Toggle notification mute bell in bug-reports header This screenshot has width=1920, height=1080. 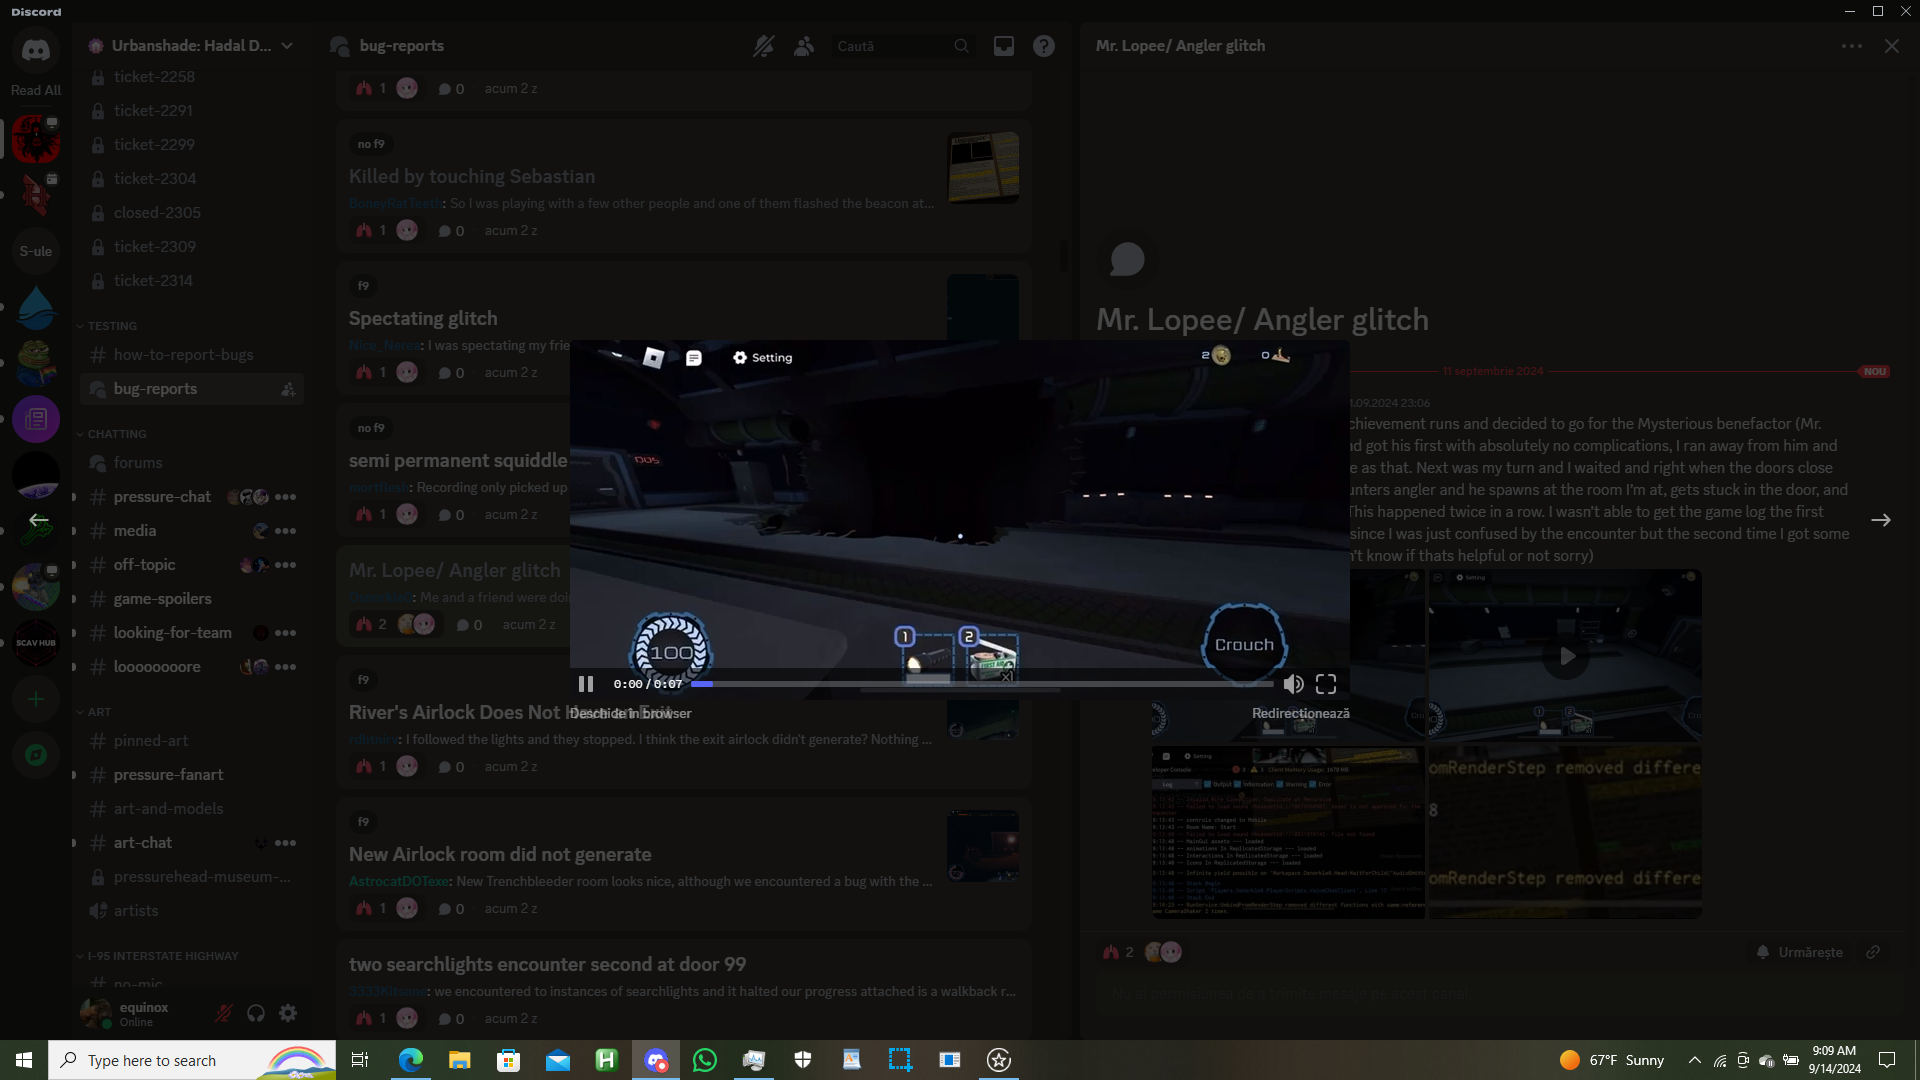click(764, 46)
